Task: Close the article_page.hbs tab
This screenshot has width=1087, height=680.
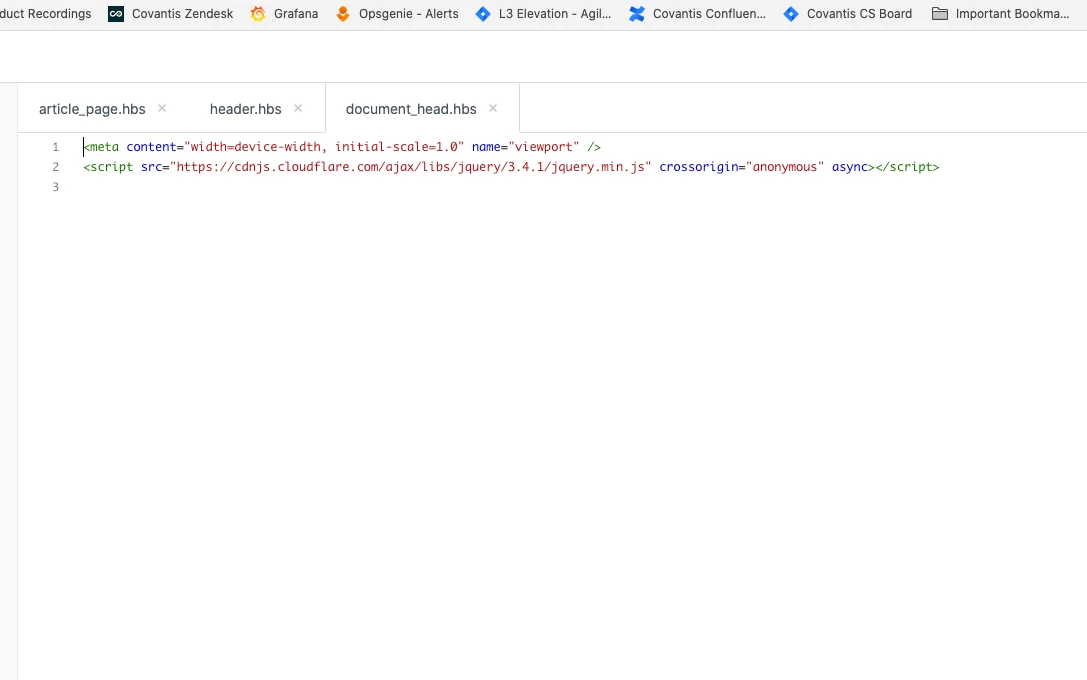Action: (162, 108)
